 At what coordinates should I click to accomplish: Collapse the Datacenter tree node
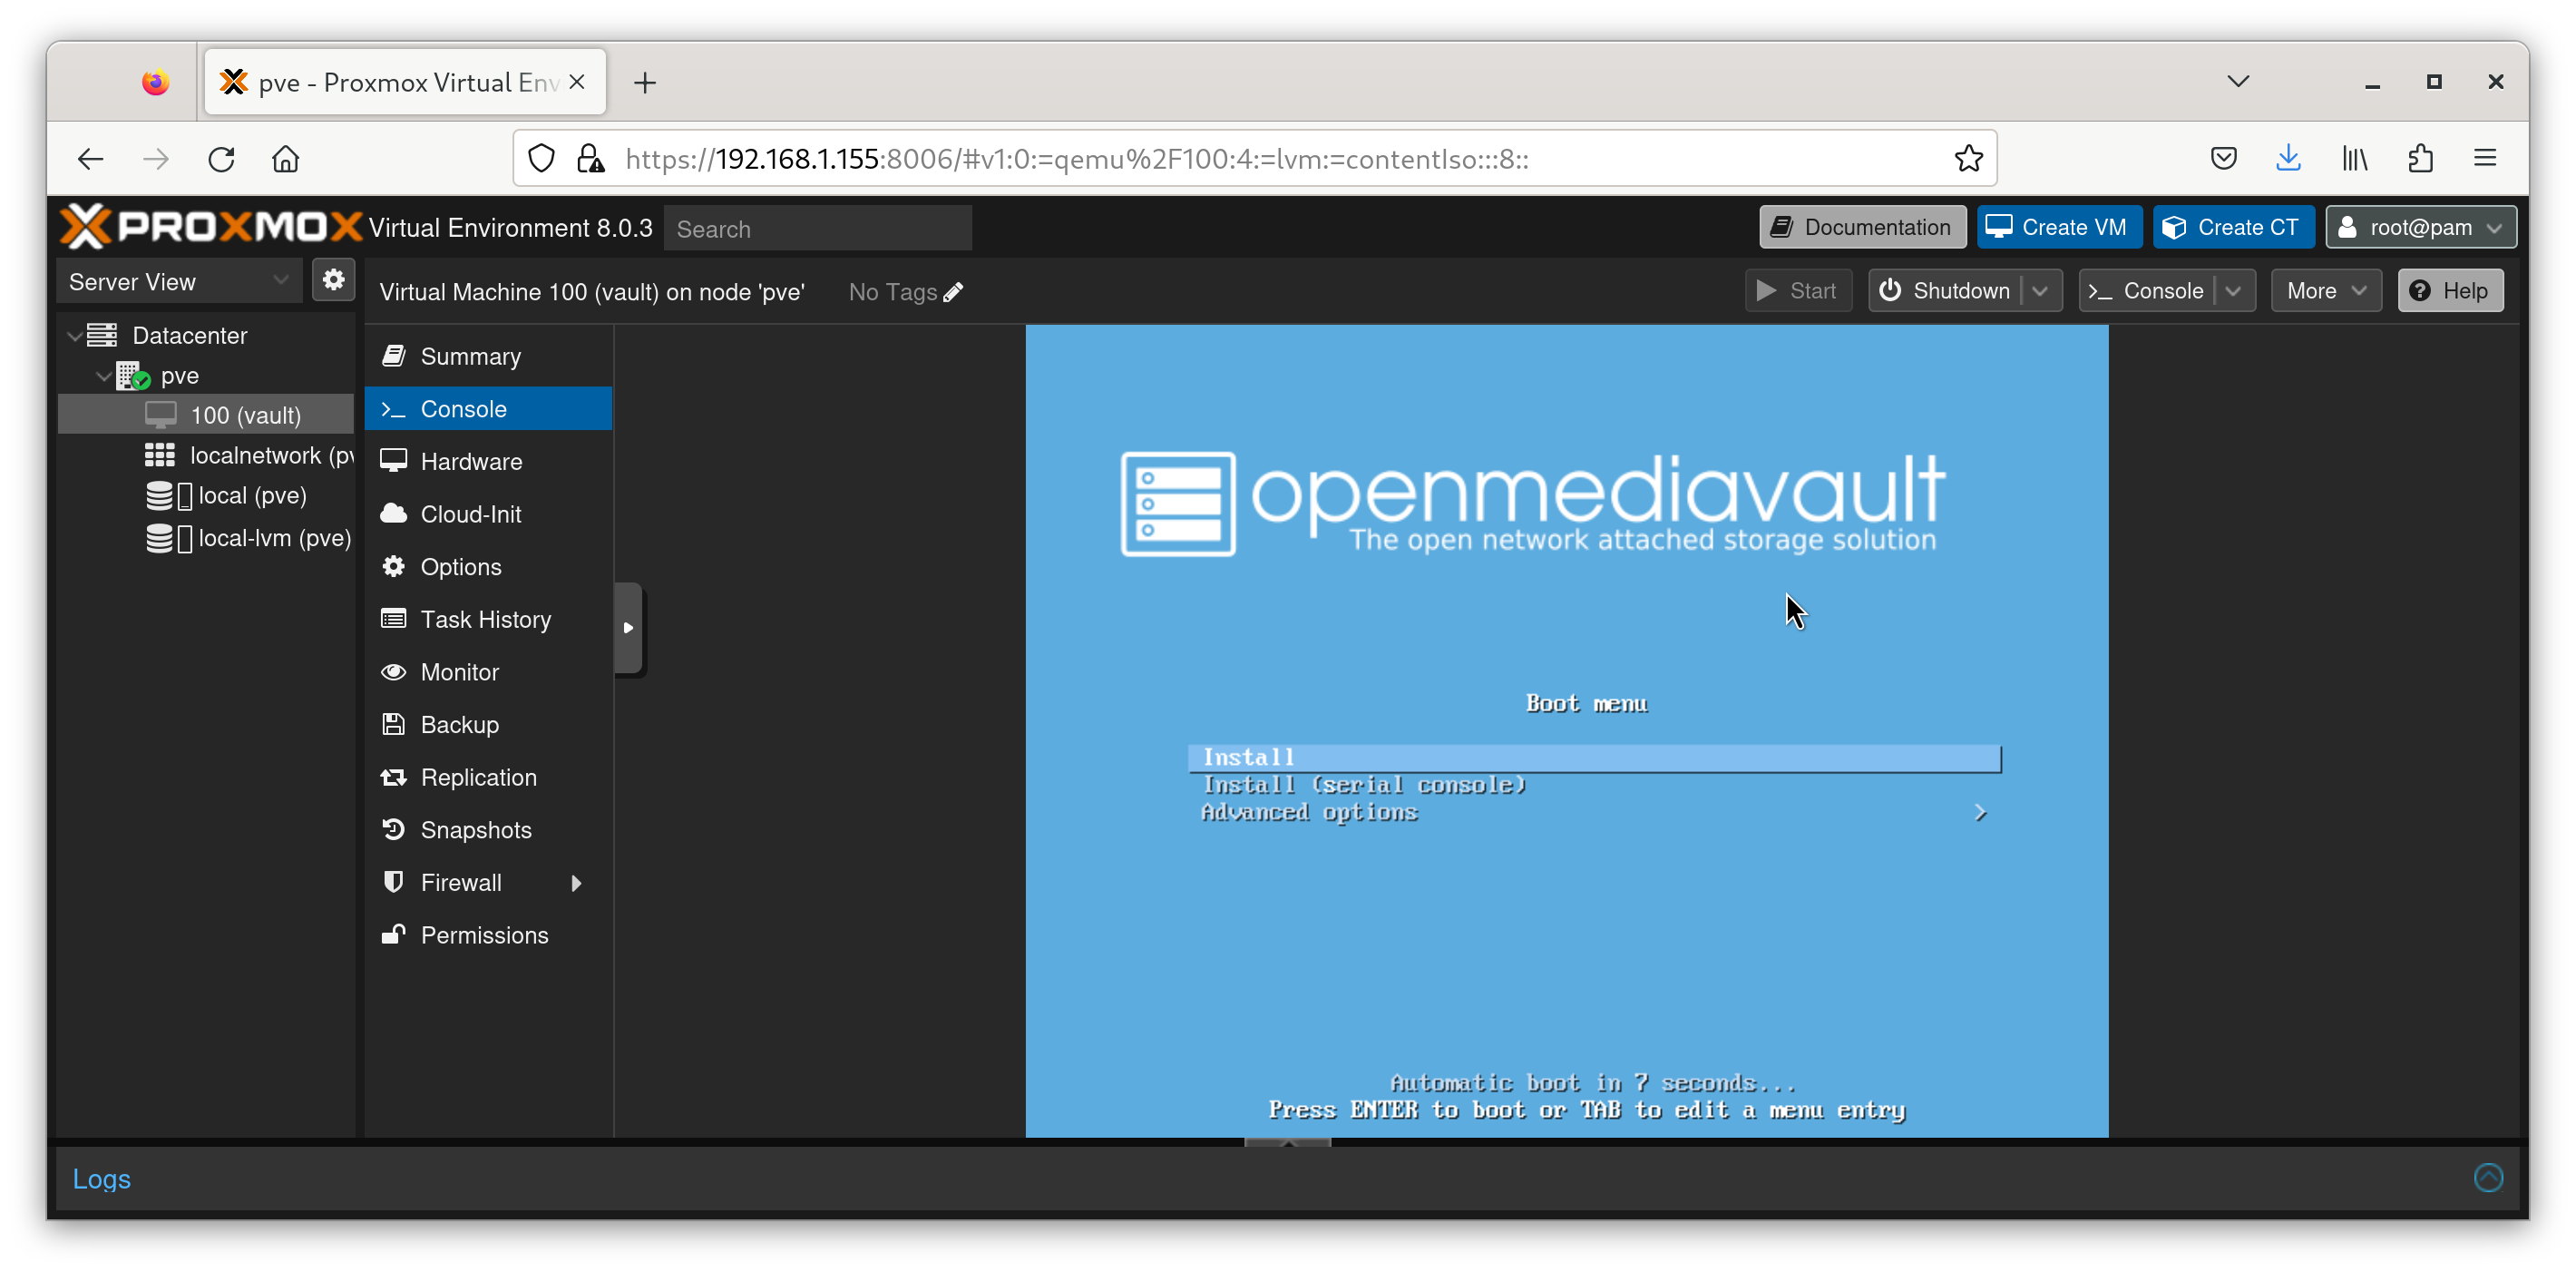coord(74,336)
